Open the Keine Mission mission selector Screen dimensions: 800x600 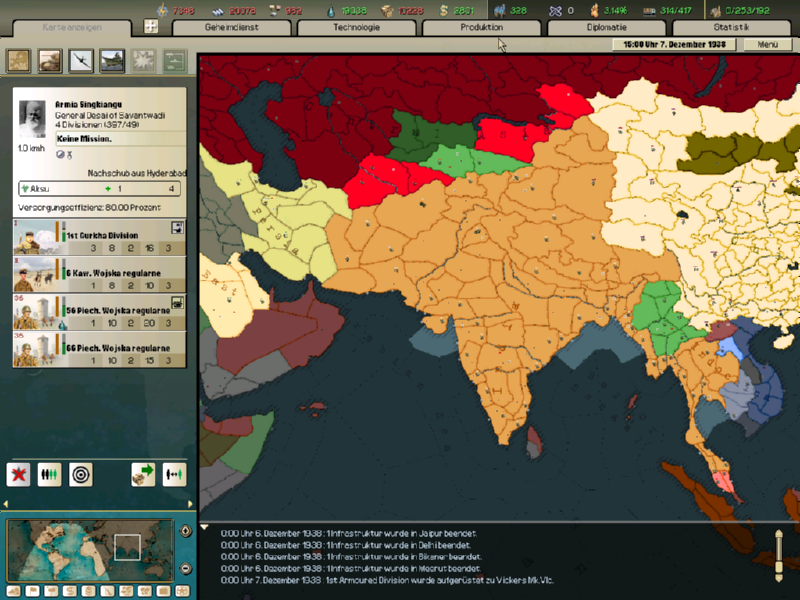tap(120, 139)
